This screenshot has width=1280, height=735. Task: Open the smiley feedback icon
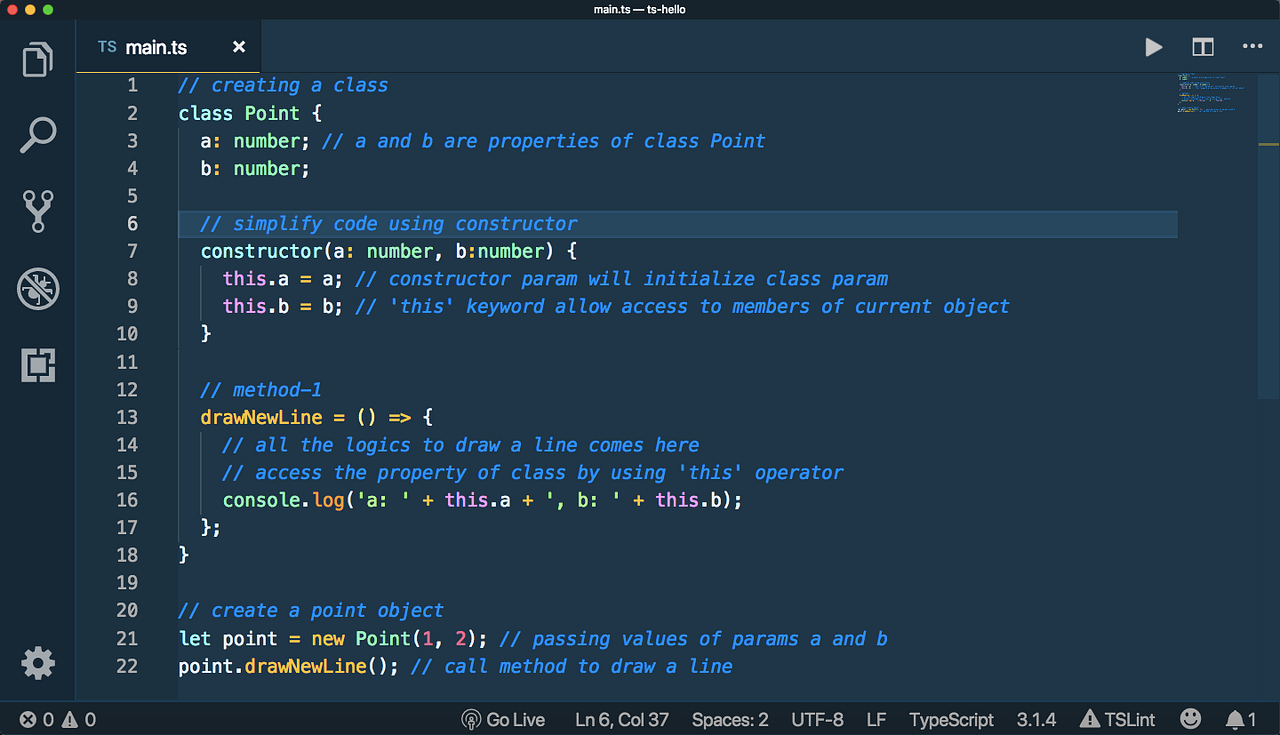pos(1190,718)
